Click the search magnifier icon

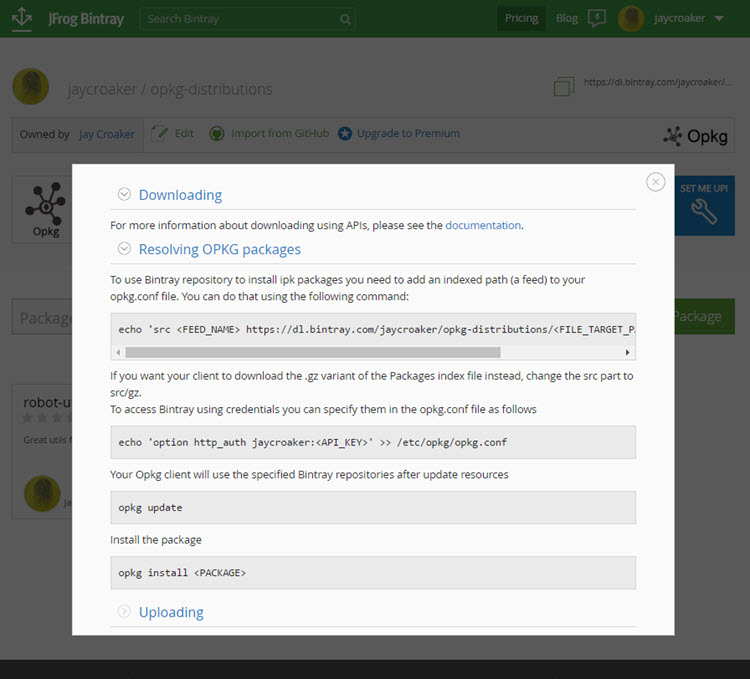[345, 19]
